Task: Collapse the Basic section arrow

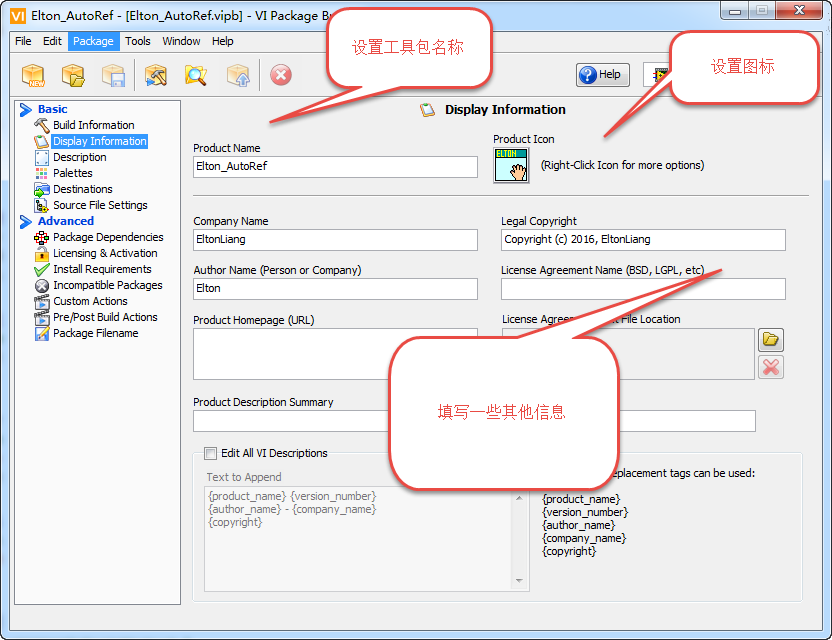Action: pyautogui.click(x=25, y=109)
